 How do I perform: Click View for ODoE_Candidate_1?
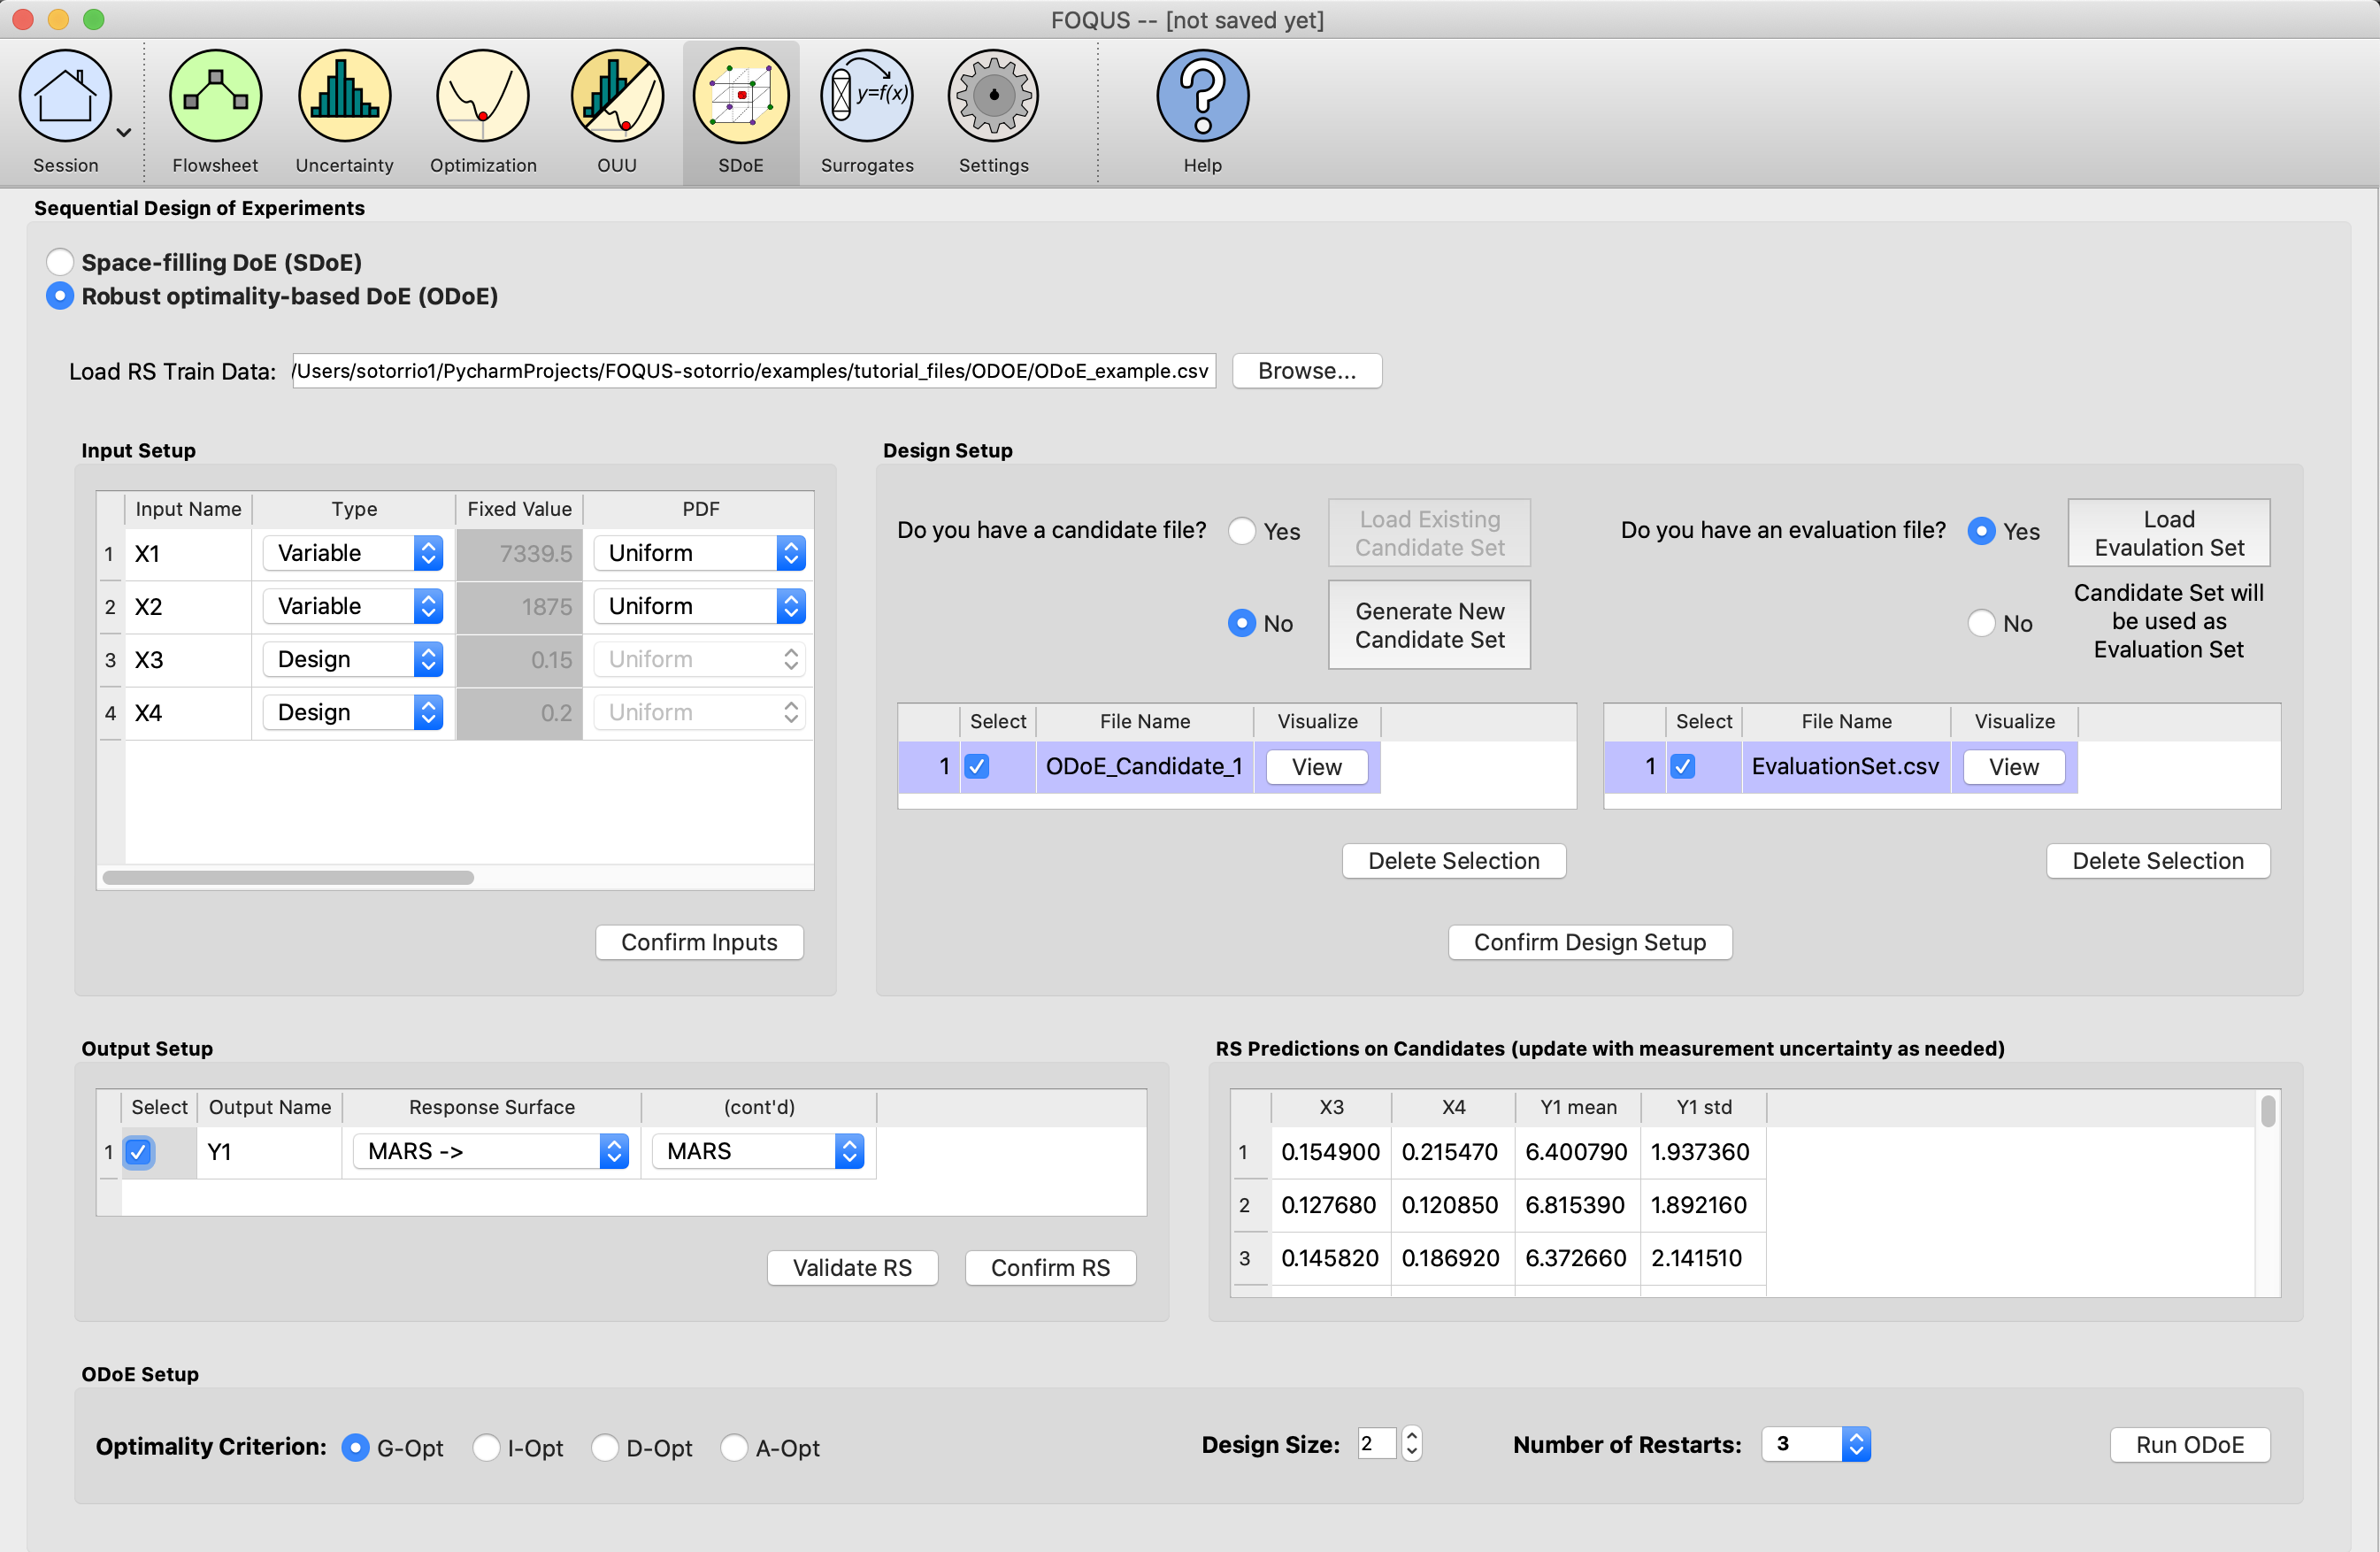coord(1317,767)
